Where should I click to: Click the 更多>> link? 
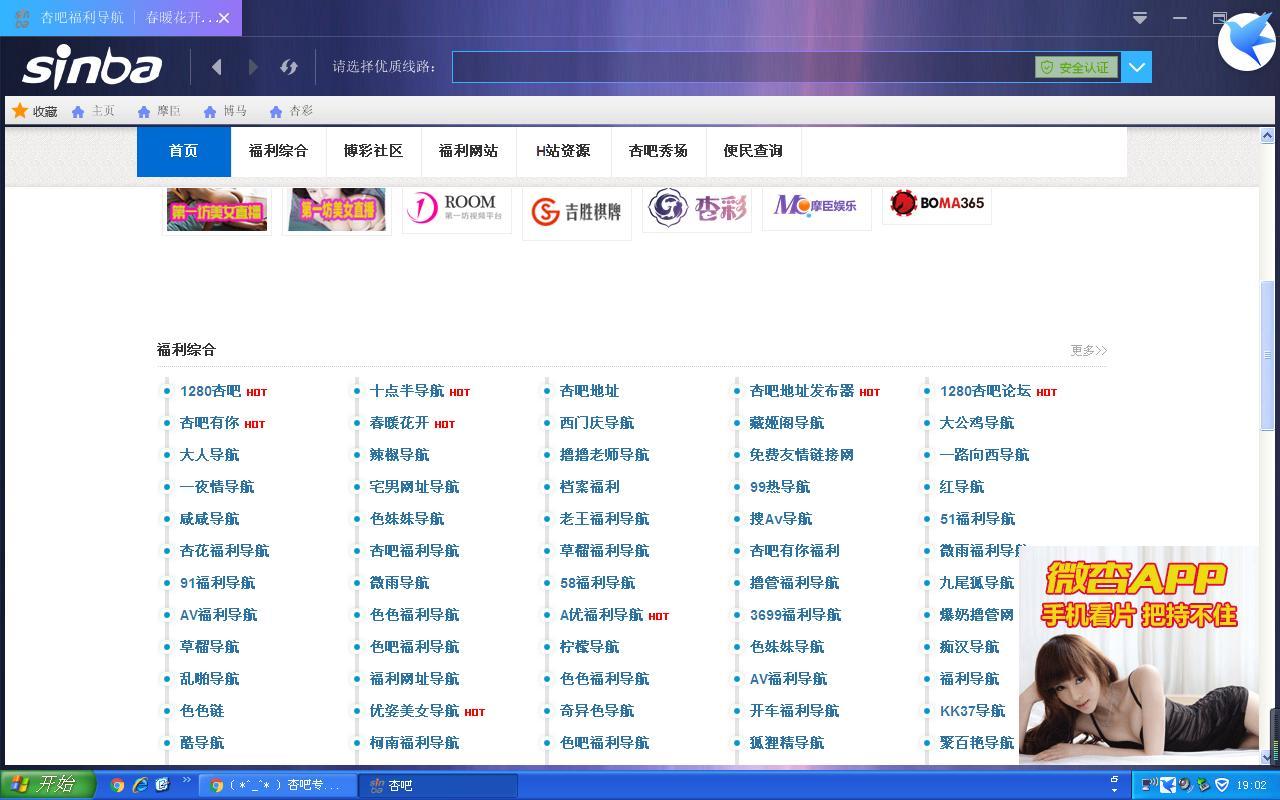tap(1088, 350)
